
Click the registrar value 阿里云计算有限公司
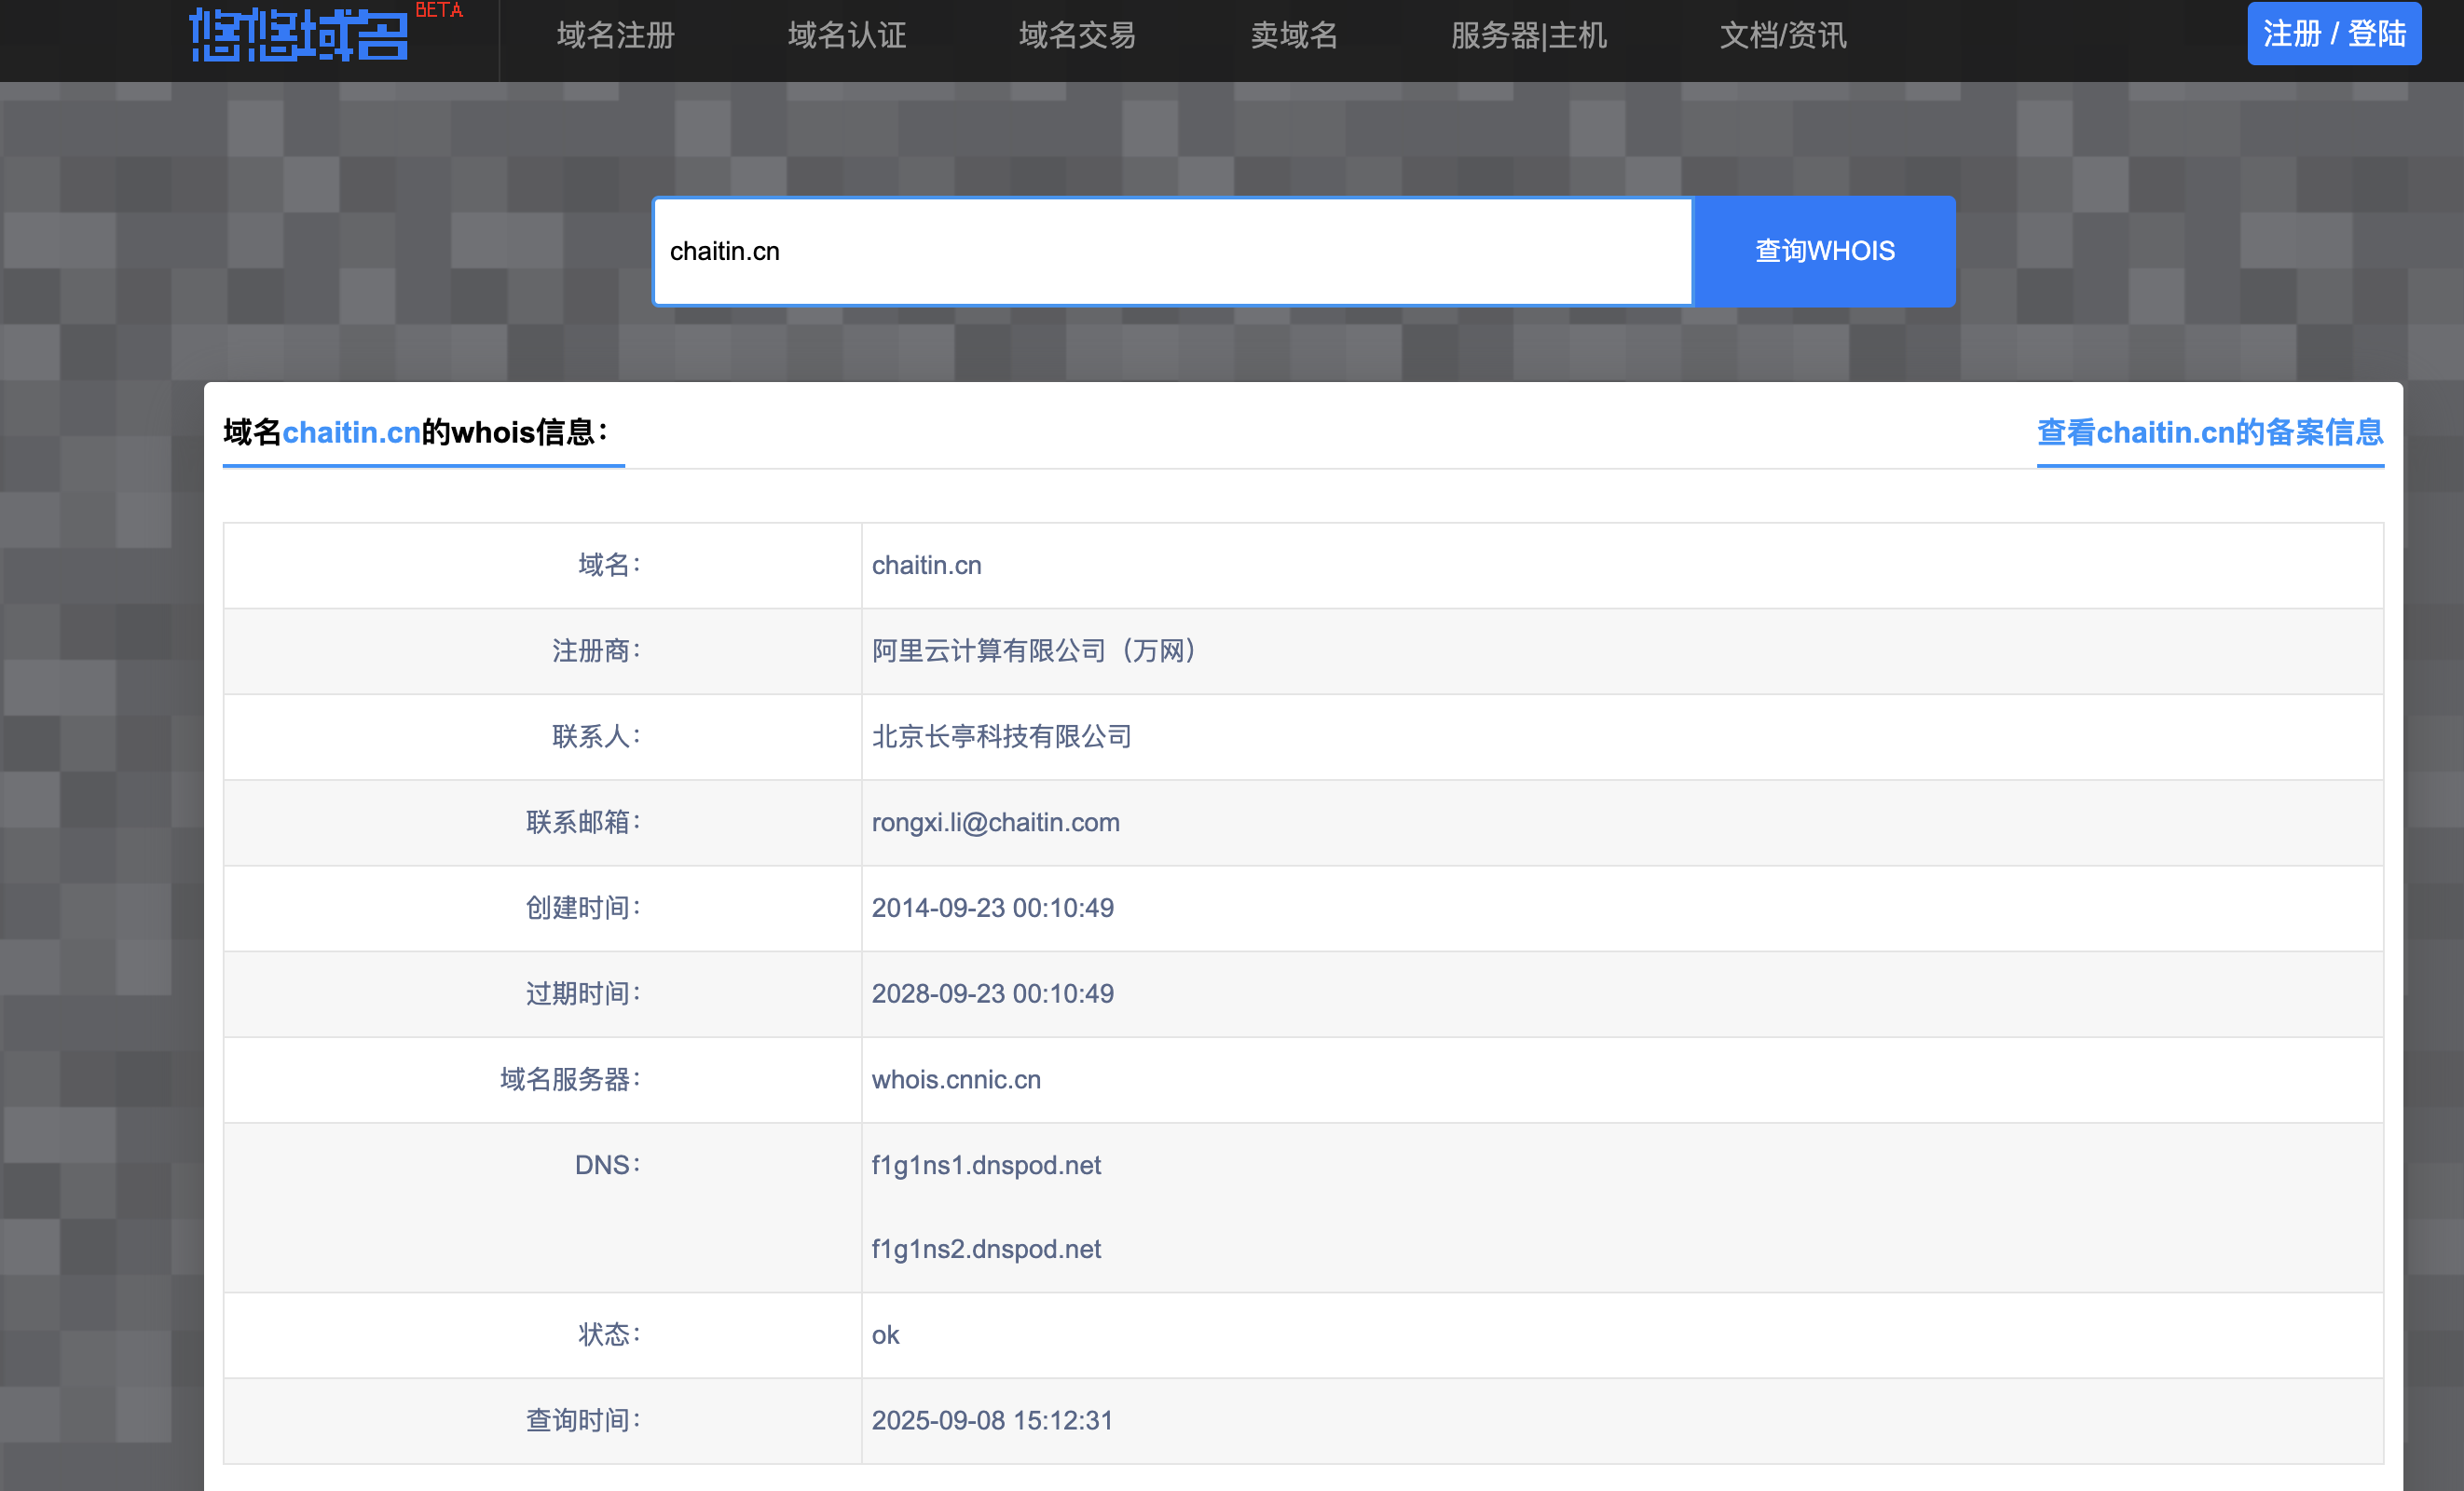point(1034,651)
